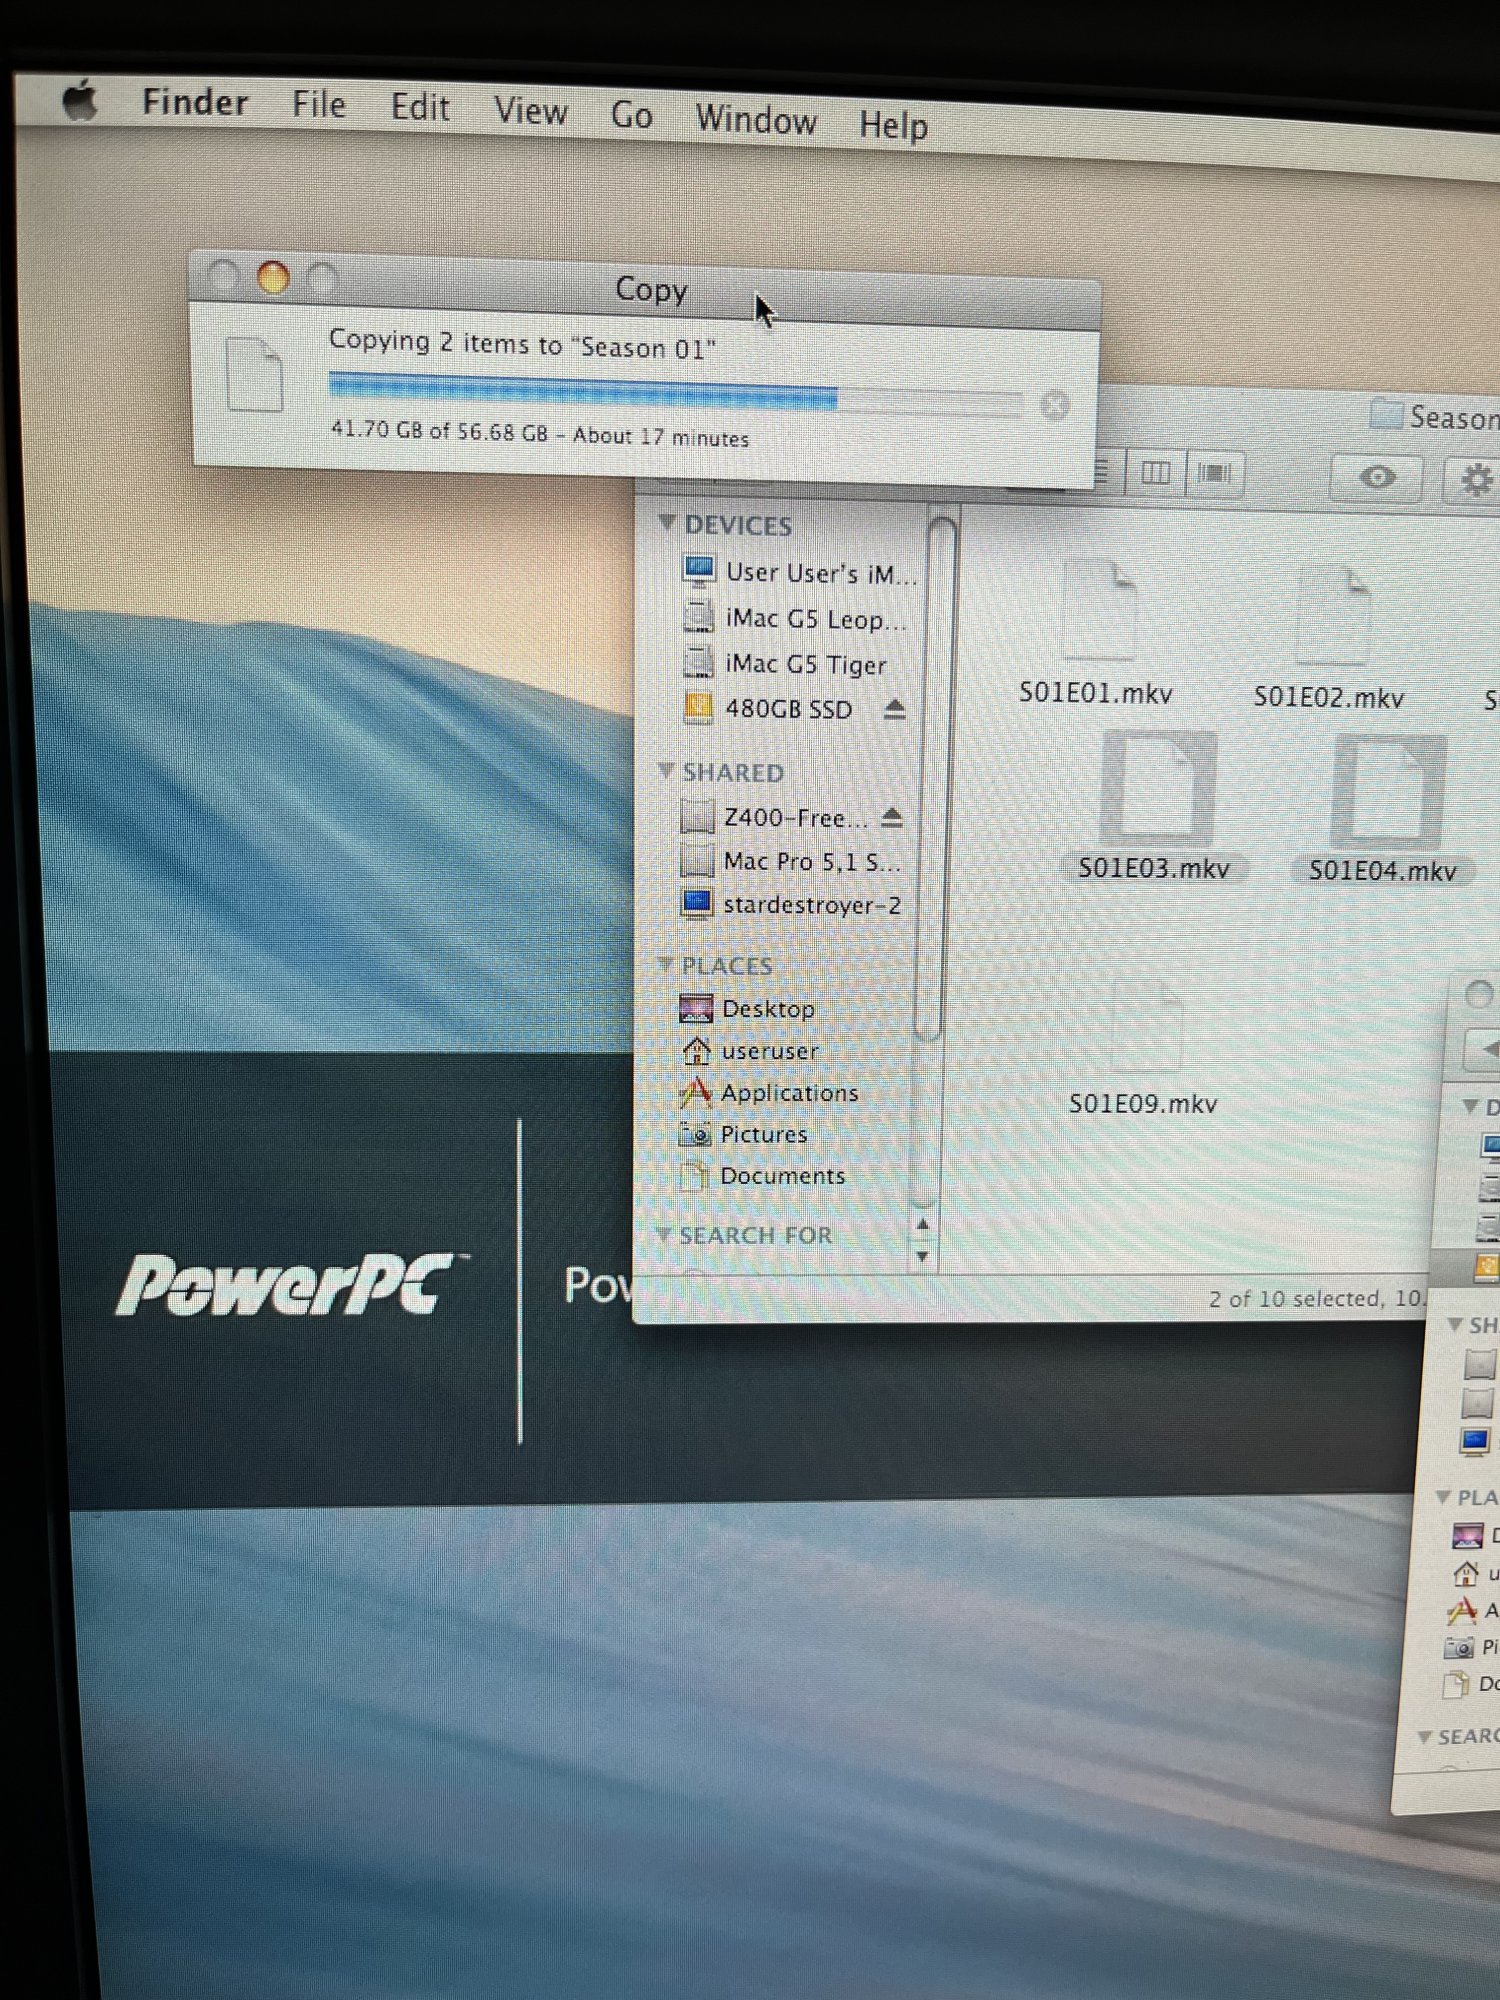The width and height of the screenshot is (1500, 2000).
Task: Open the Action gear menu
Action: point(1474,480)
